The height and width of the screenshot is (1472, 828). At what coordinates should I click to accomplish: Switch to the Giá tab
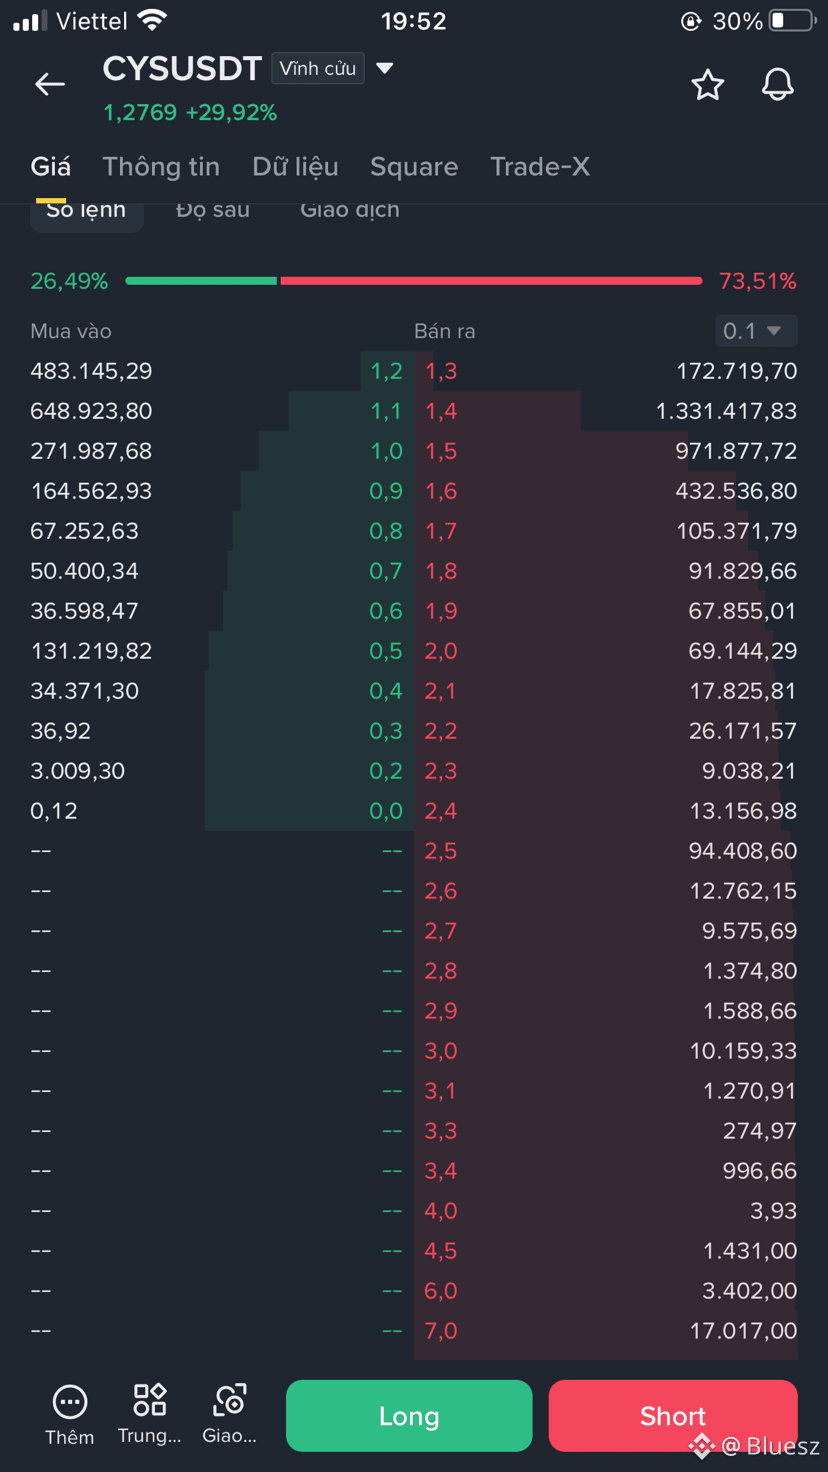point(51,167)
